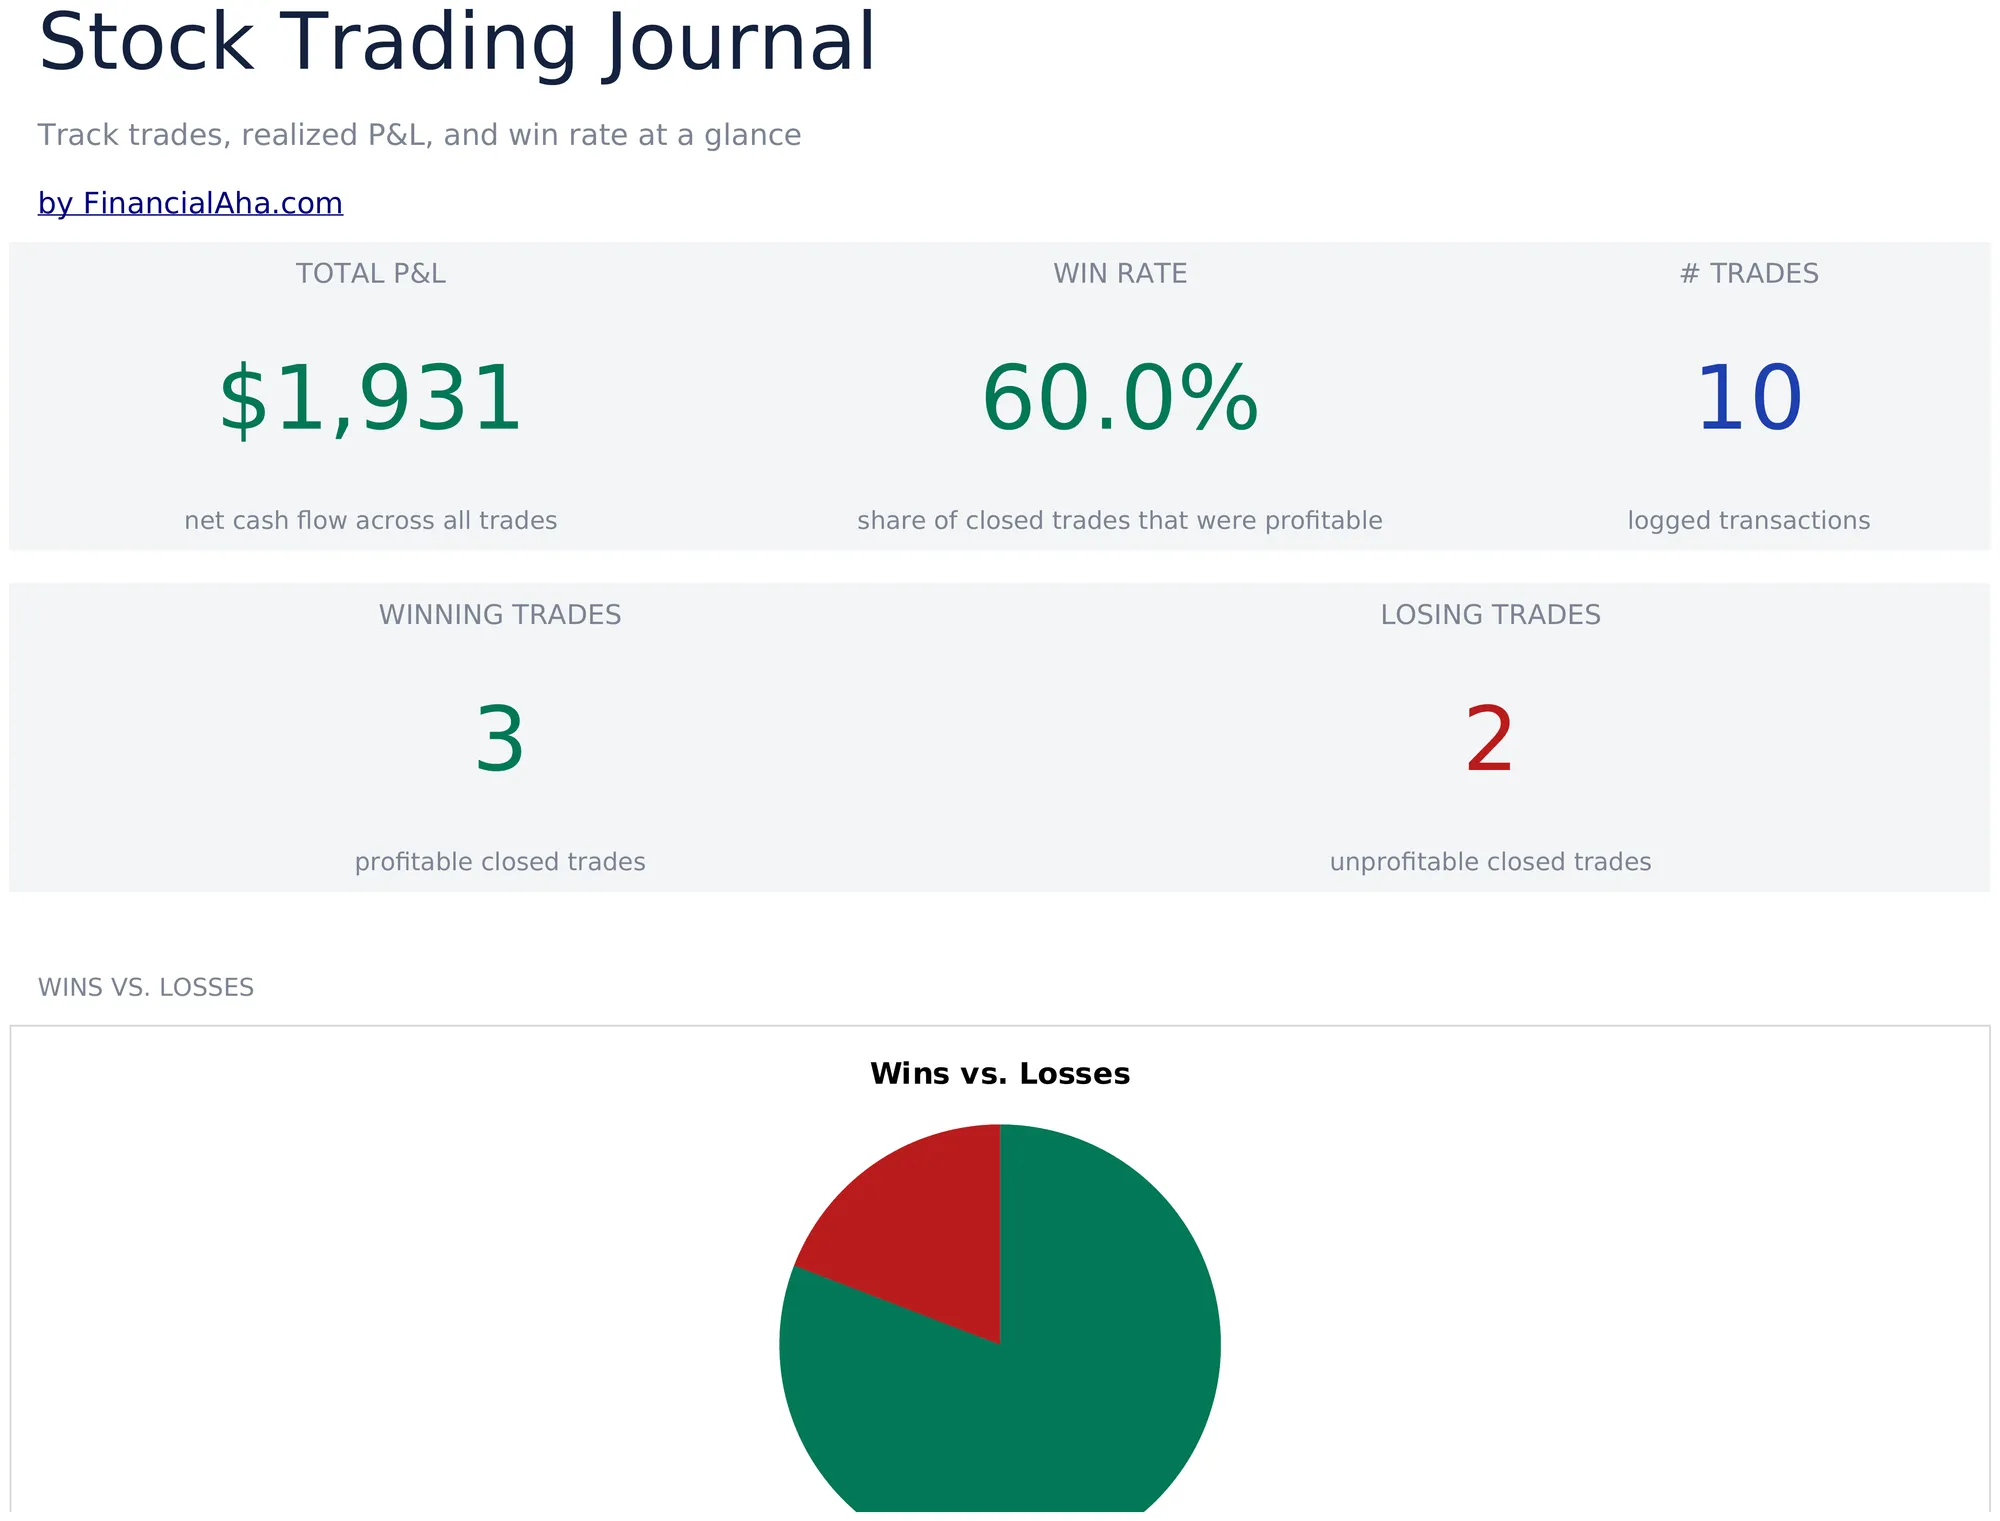Image resolution: width=2000 pixels, height=1521 pixels.
Task: Select the subtitle 'Track trades, realized P&L...'
Action: 419,135
